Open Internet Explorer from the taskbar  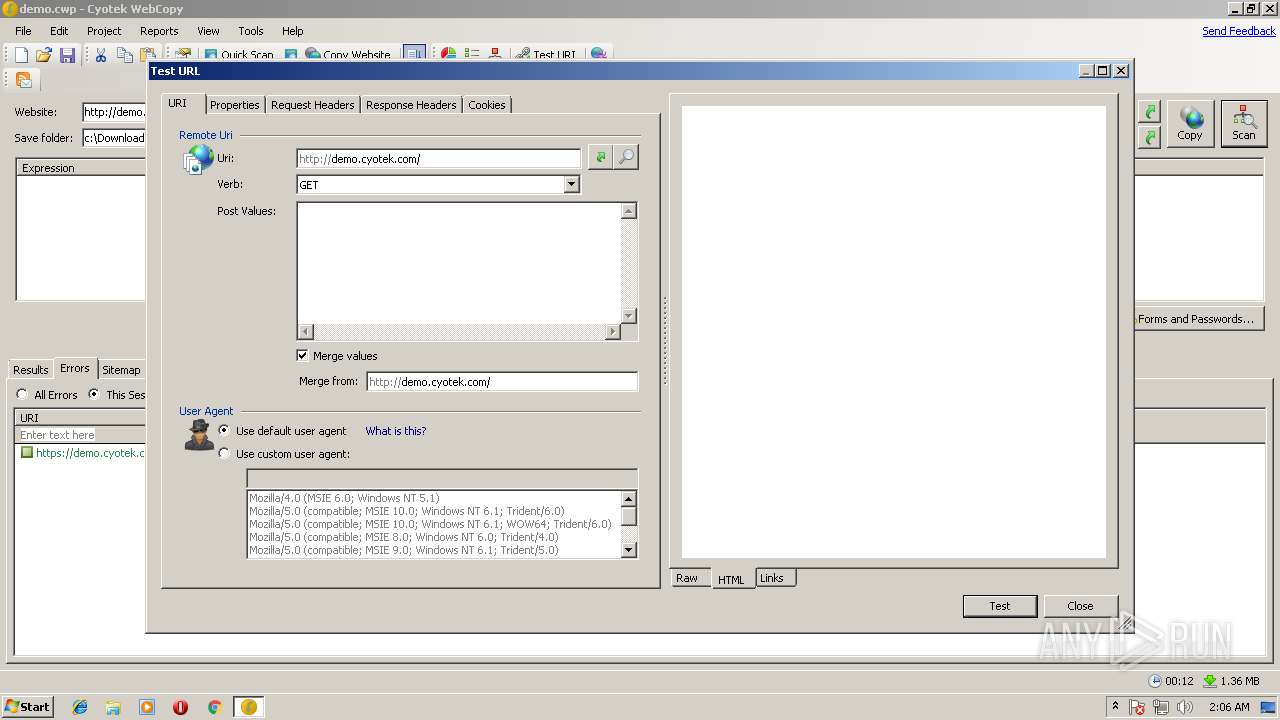[80, 707]
